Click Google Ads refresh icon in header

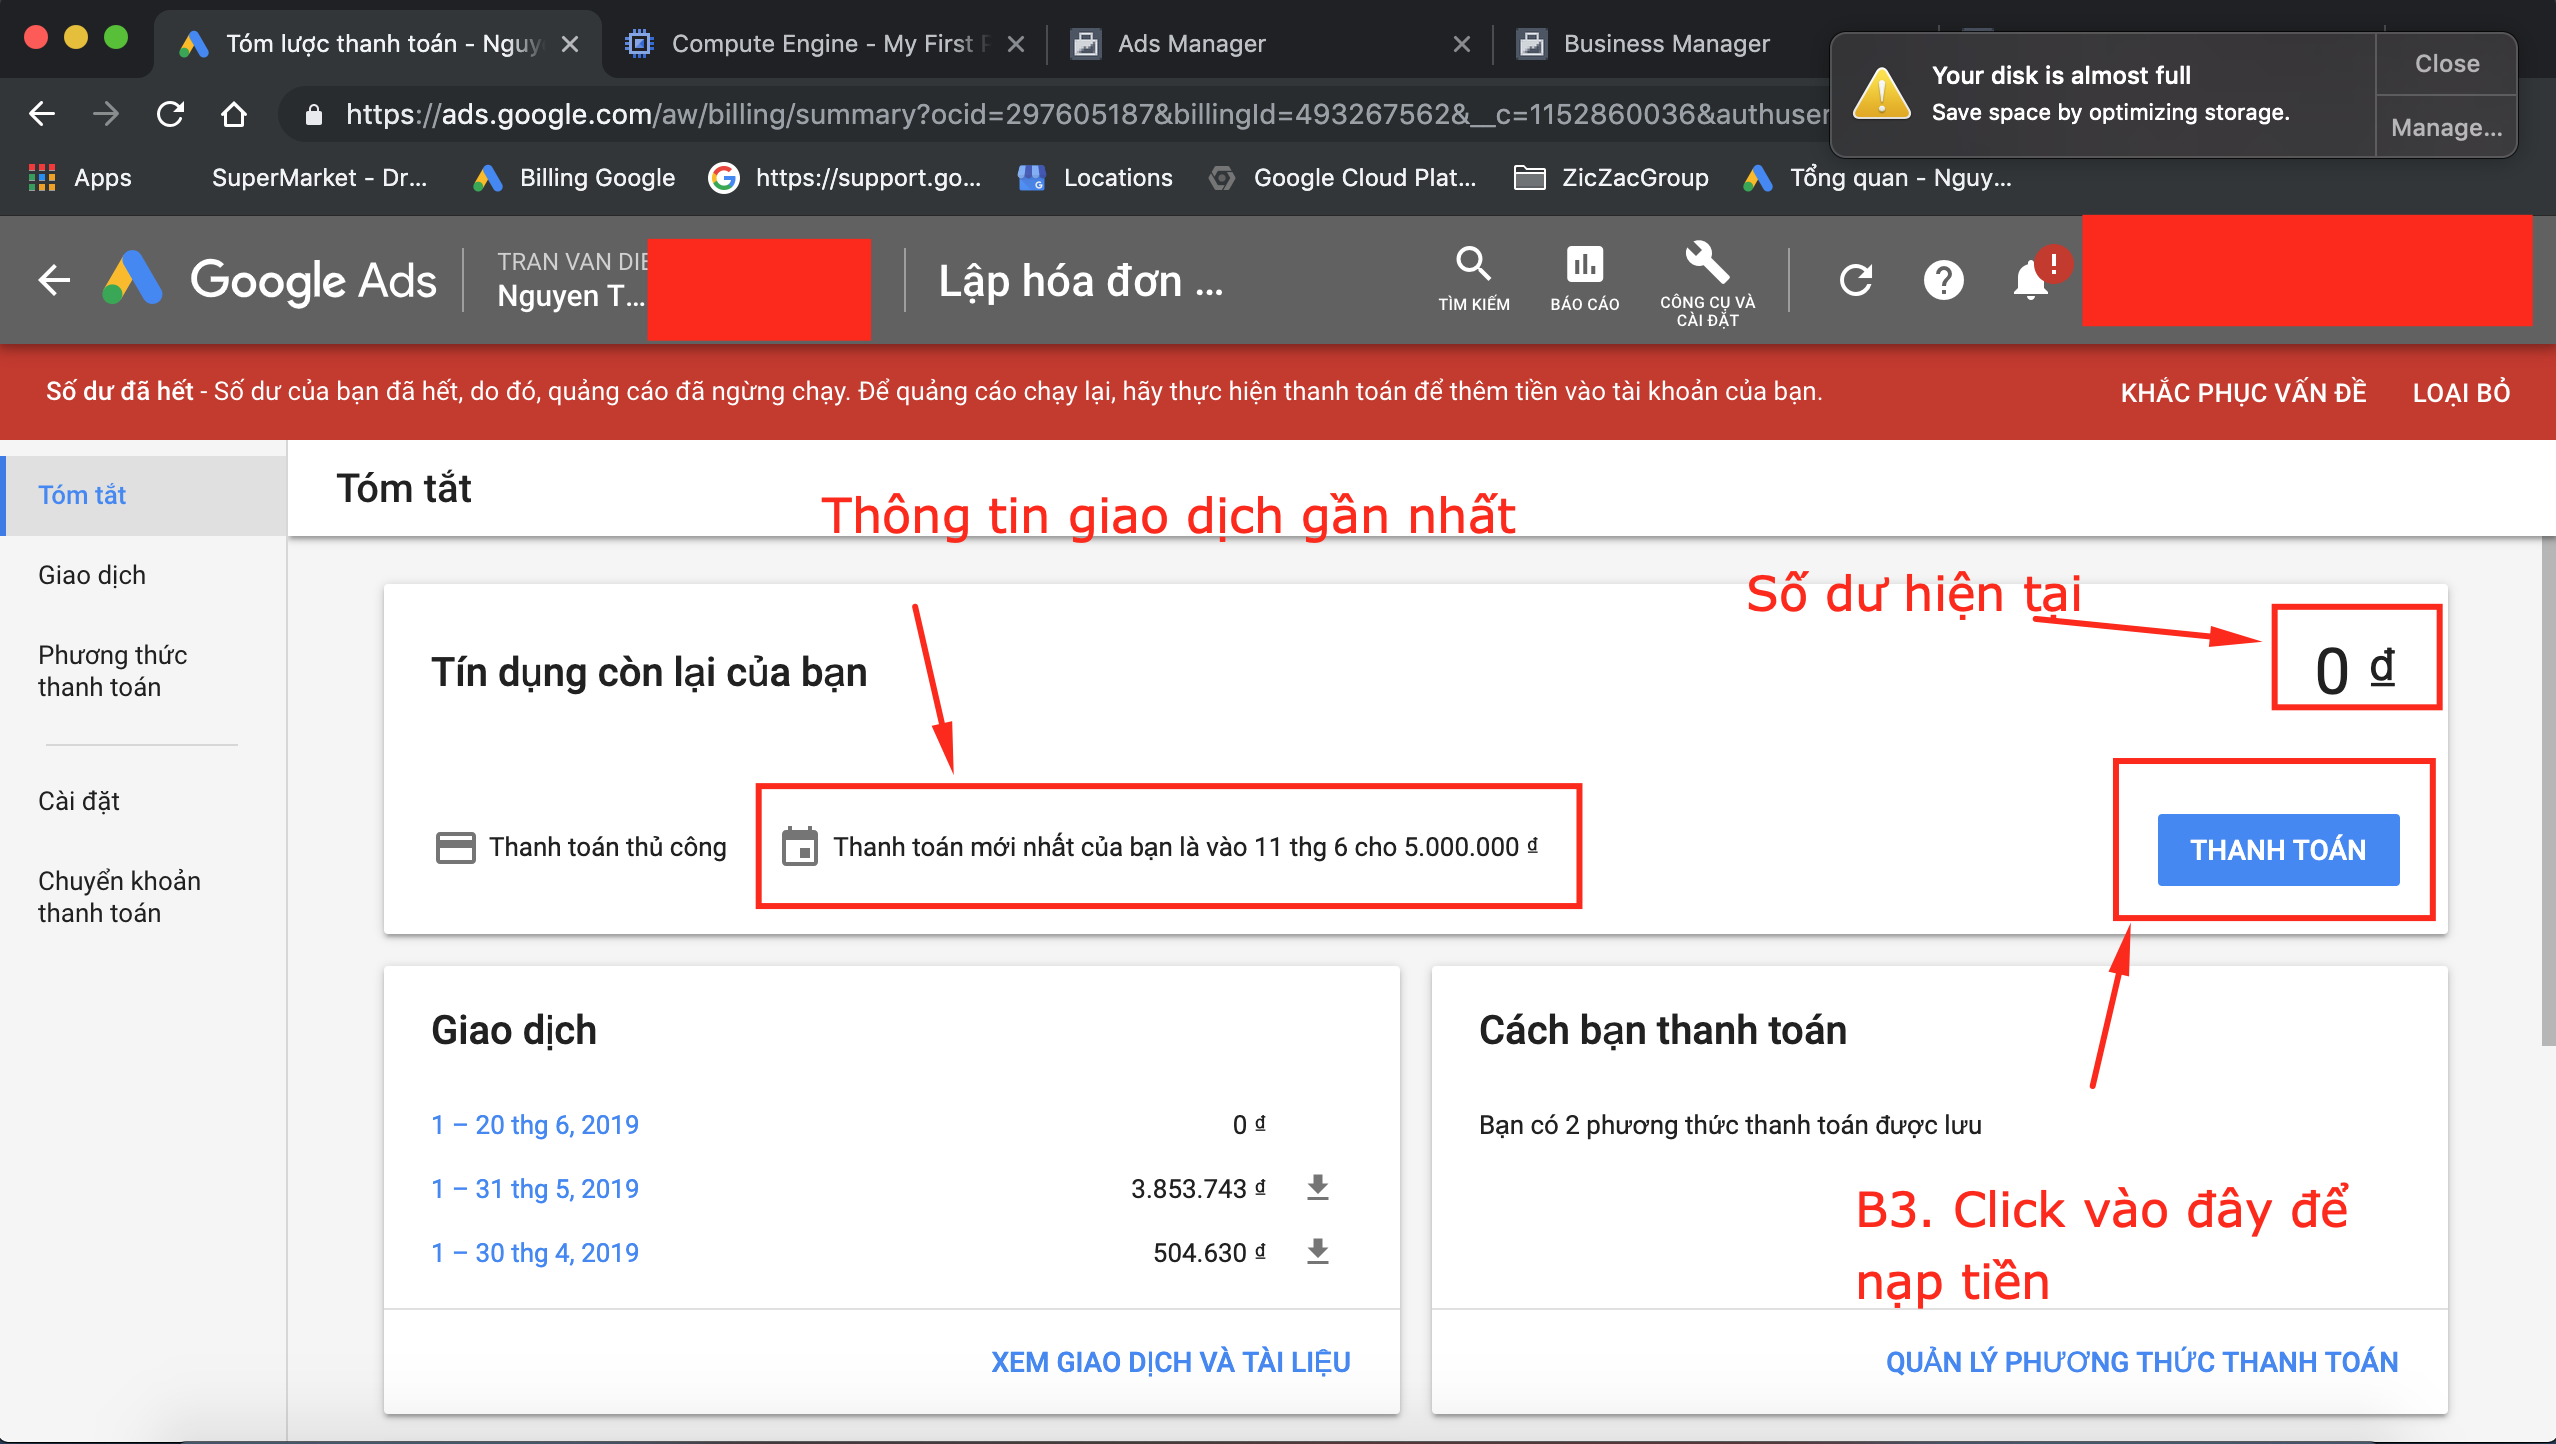coord(1856,280)
